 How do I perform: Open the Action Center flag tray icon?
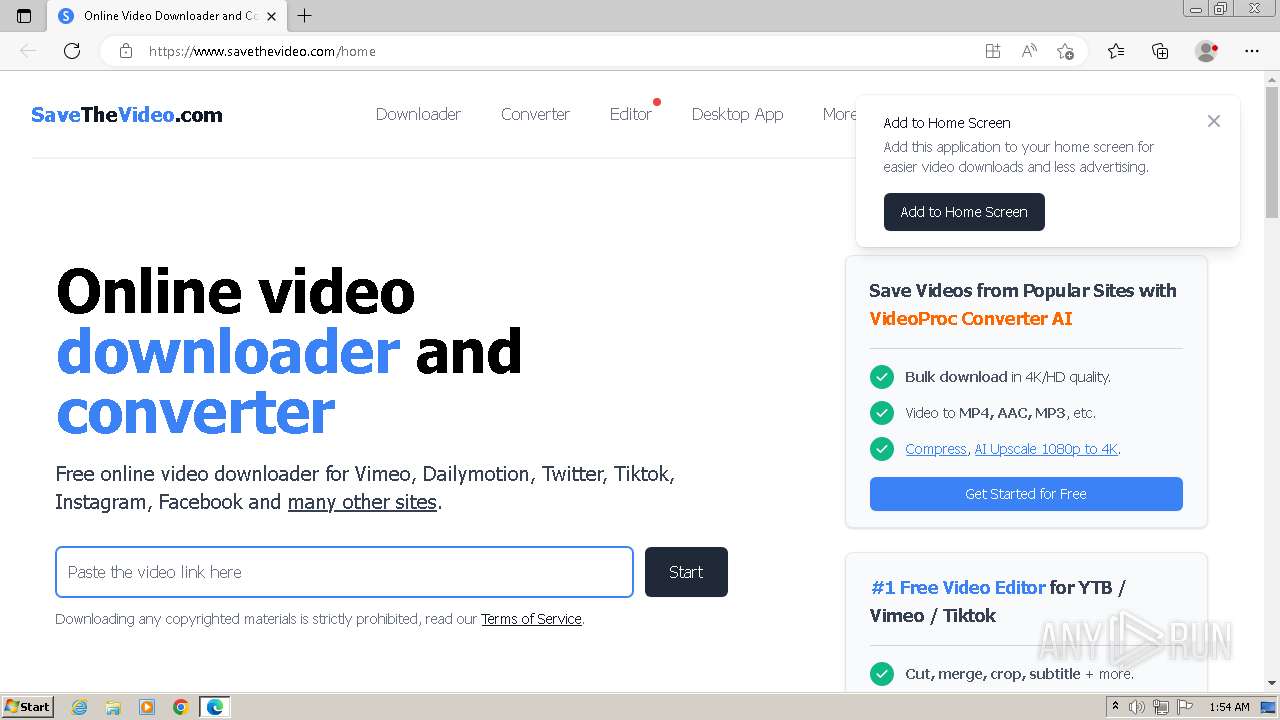[1185, 707]
